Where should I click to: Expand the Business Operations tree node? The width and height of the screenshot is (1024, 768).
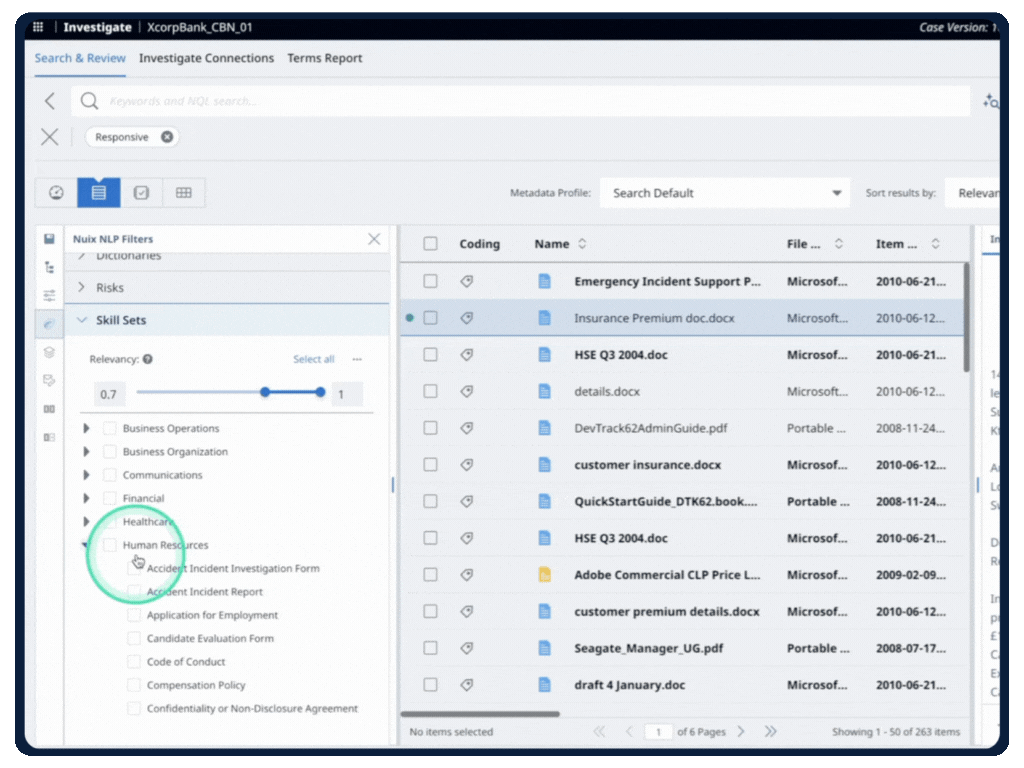[86, 428]
